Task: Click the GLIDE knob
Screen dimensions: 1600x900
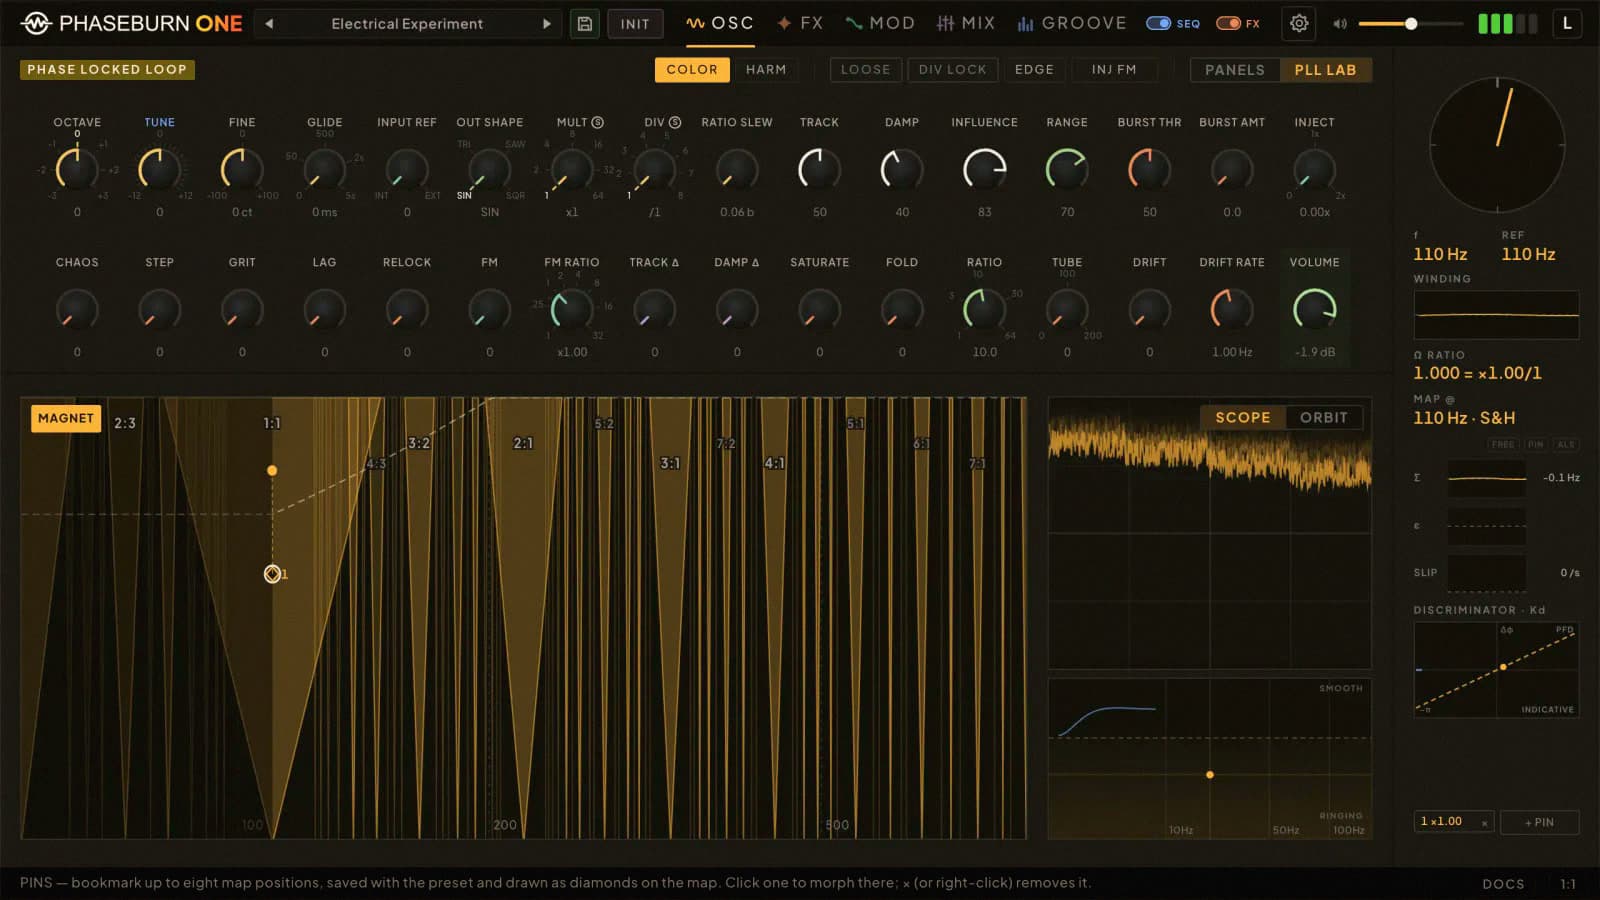Action: pyautogui.click(x=324, y=168)
